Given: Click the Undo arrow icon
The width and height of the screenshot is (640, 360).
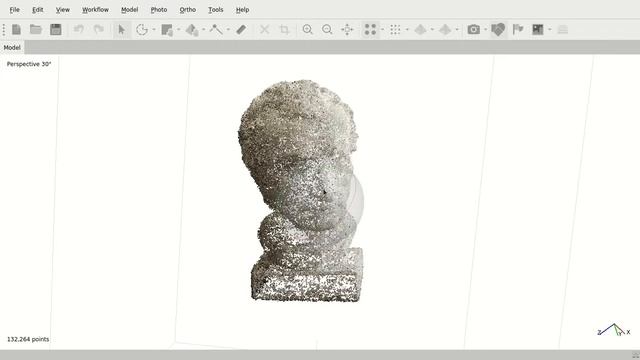Looking at the screenshot, I should [79, 29].
